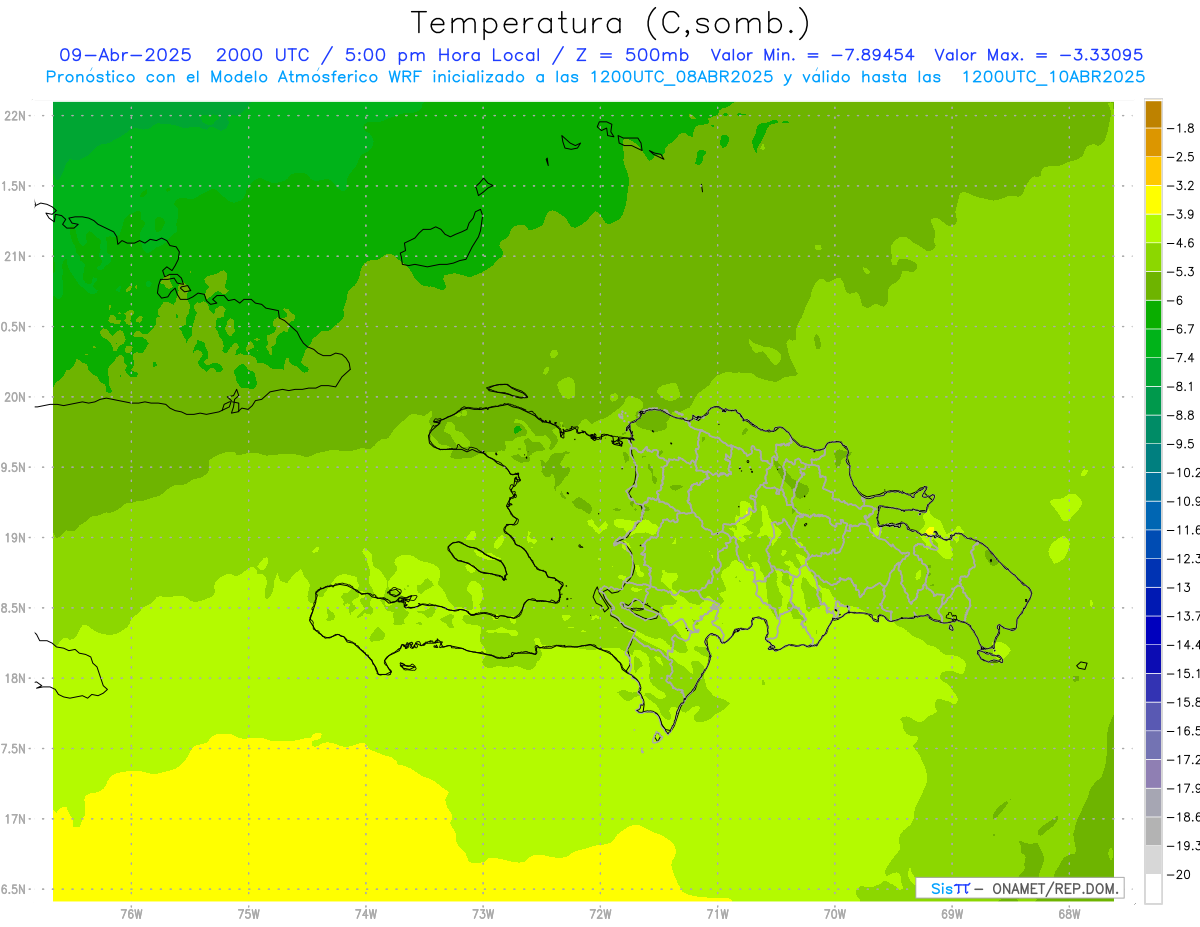This screenshot has height=927, width=1200.
Task: Click the "72W" longitude label
Action: pos(600,913)
